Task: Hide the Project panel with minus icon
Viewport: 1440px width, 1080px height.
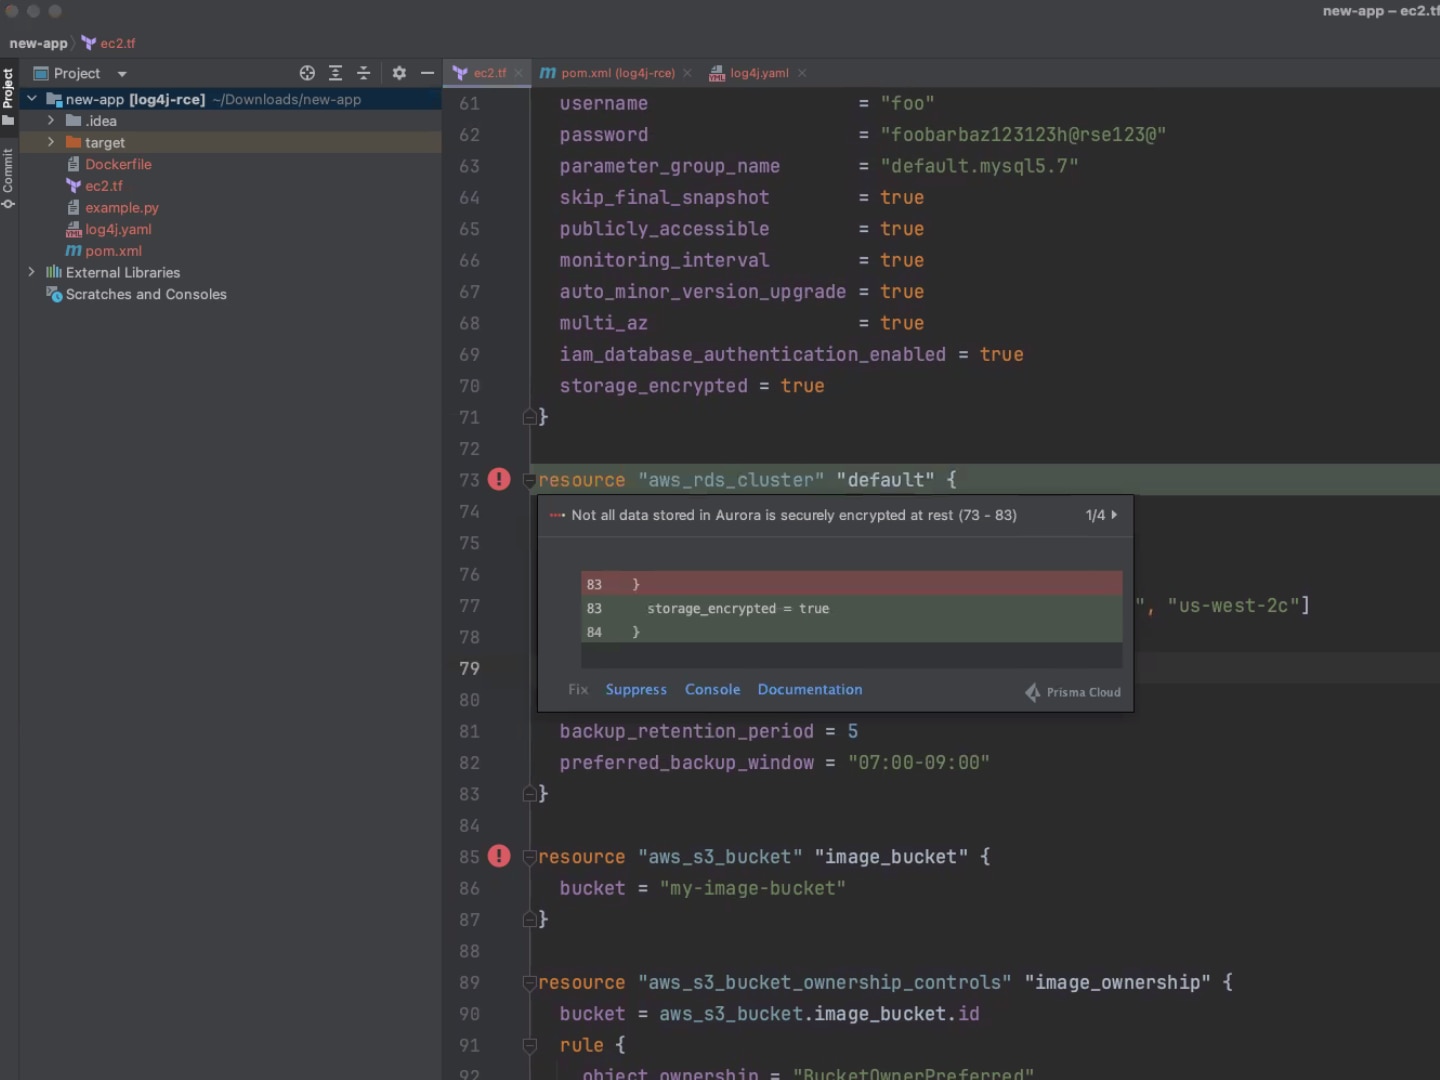Action: coord(427,73)
